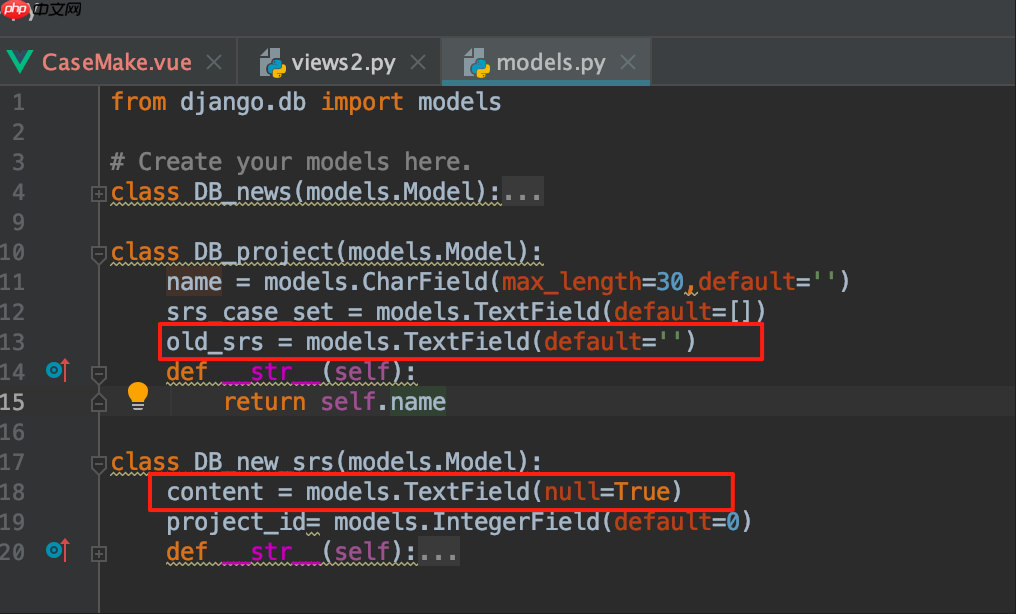Click the Vue file icon on CaseMake.vue tab
Viewport: 1016px width, 614px height.
click(x=19, y=62)
